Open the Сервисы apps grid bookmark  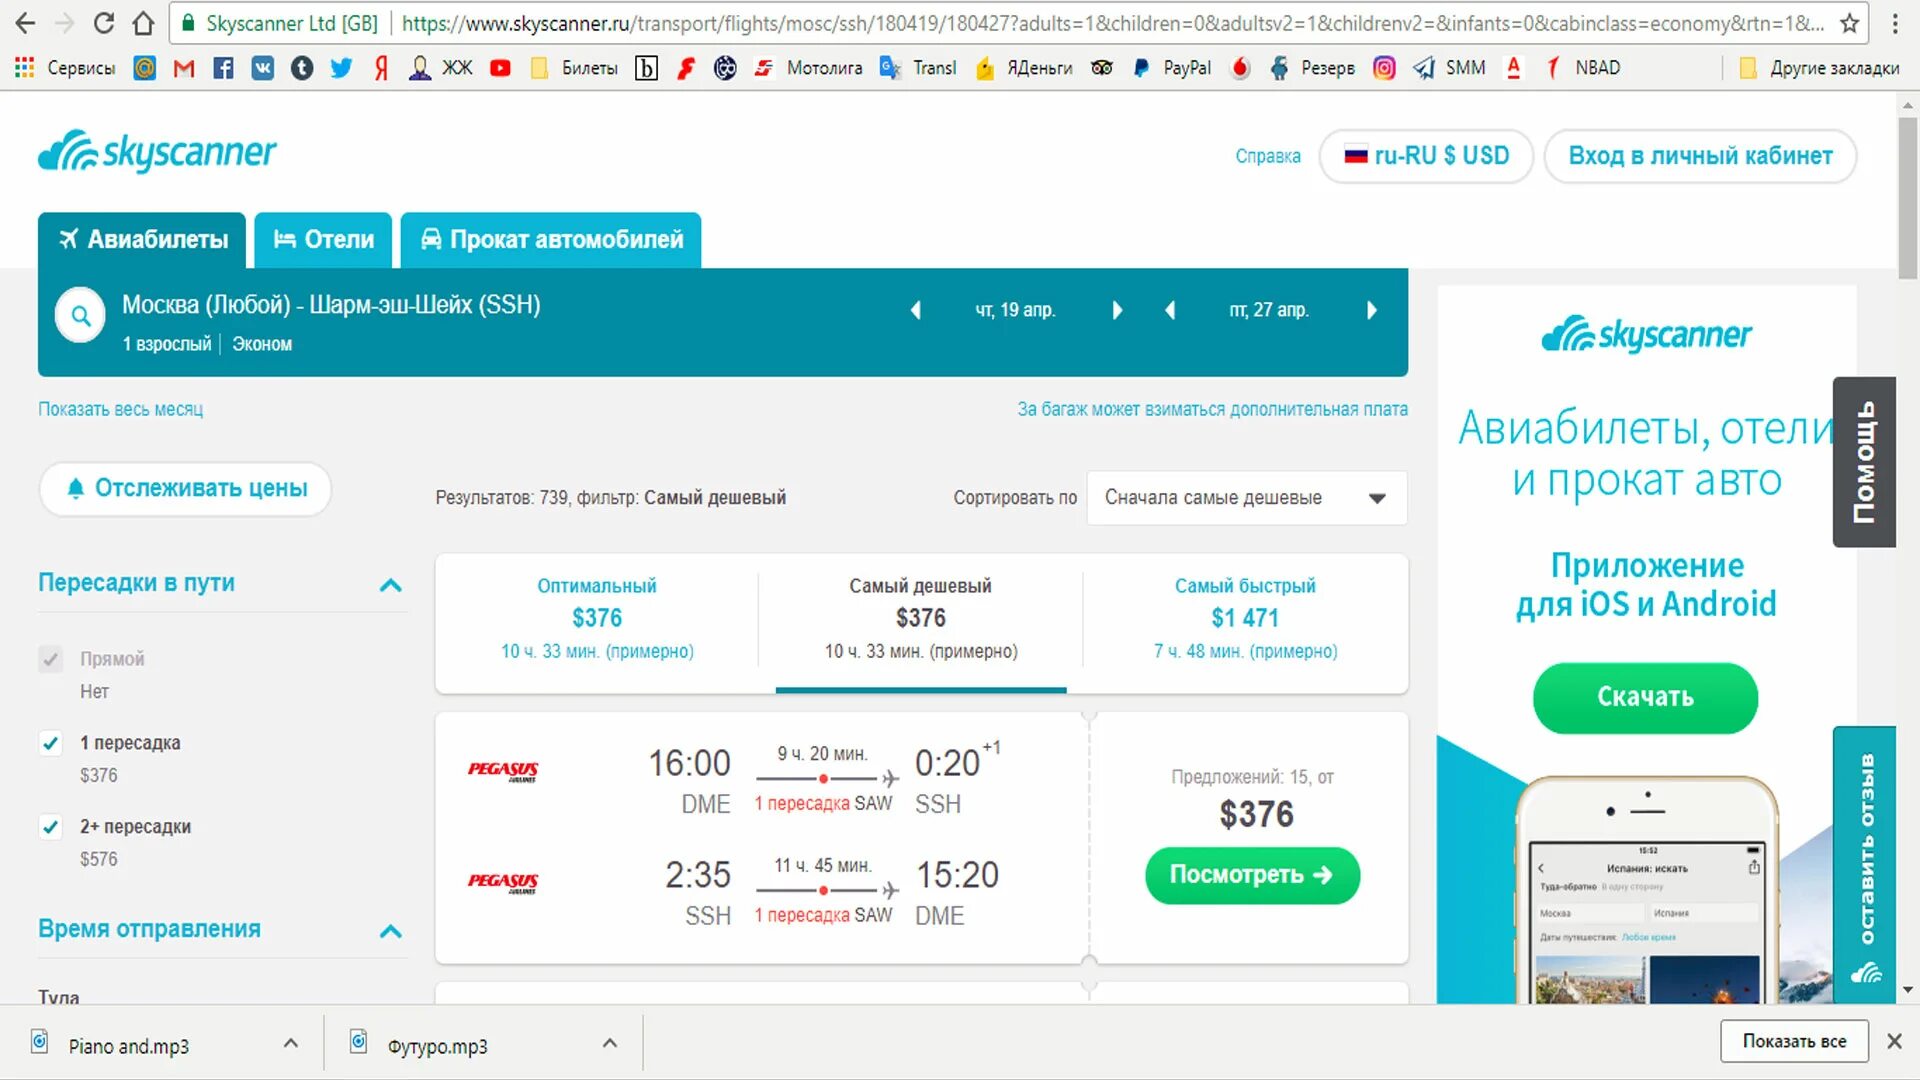[x=66, y=68]
